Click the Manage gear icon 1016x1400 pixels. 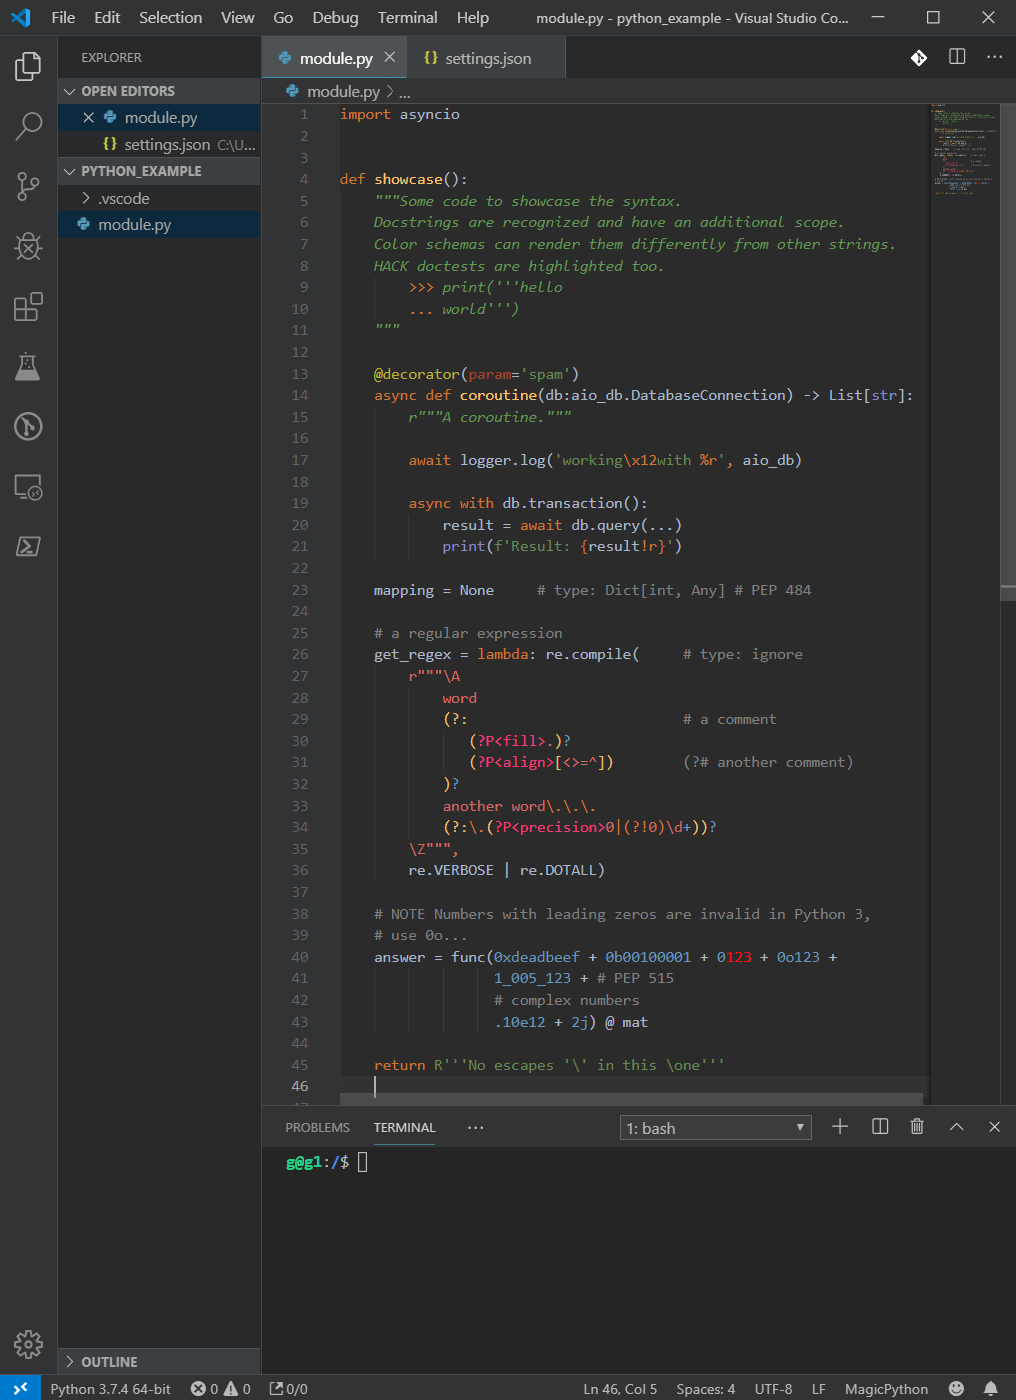pyautogui.click(x=28, y=1344)
